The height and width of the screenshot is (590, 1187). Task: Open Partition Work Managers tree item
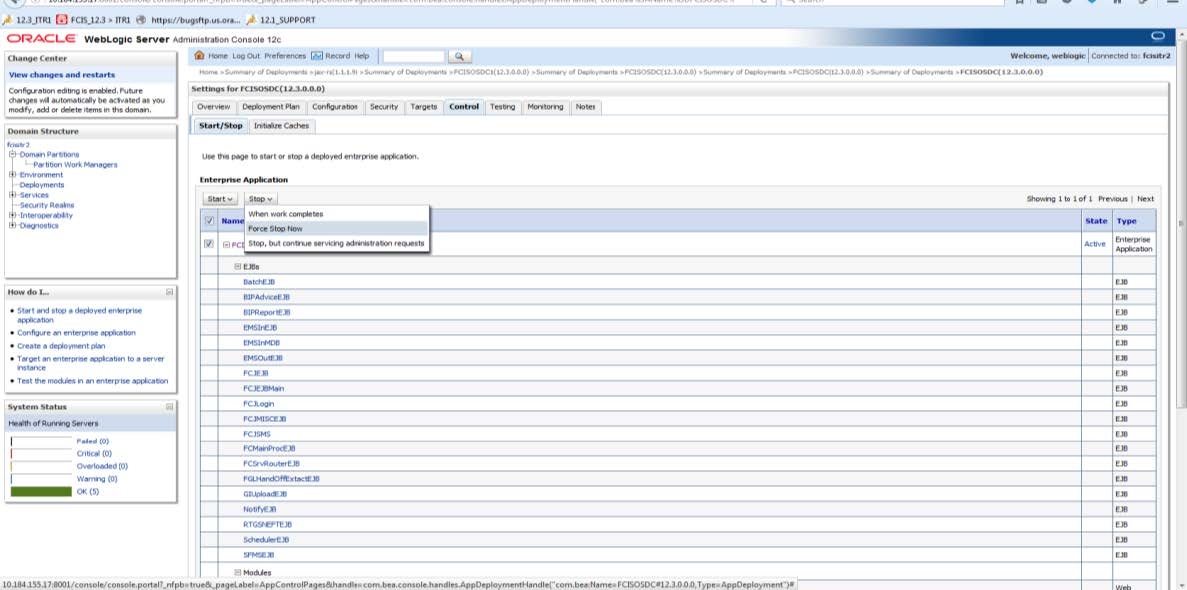76,164
